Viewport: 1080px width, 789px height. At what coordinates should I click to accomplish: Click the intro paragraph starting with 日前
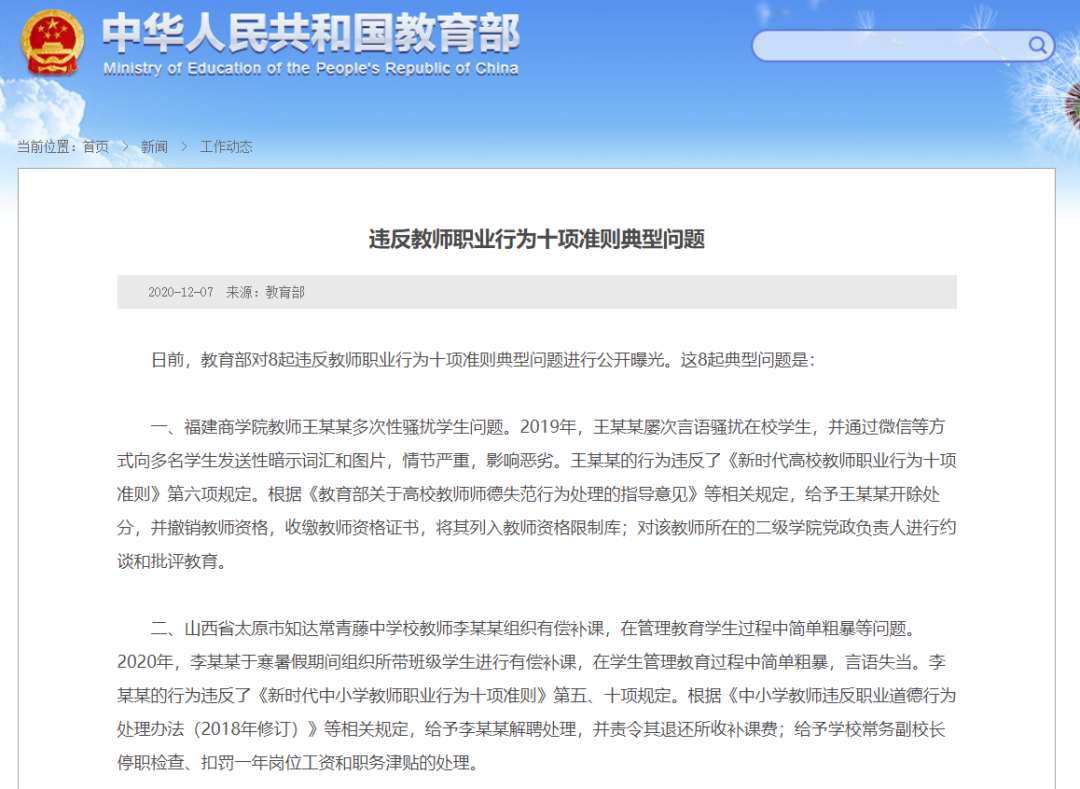point(482,360)
